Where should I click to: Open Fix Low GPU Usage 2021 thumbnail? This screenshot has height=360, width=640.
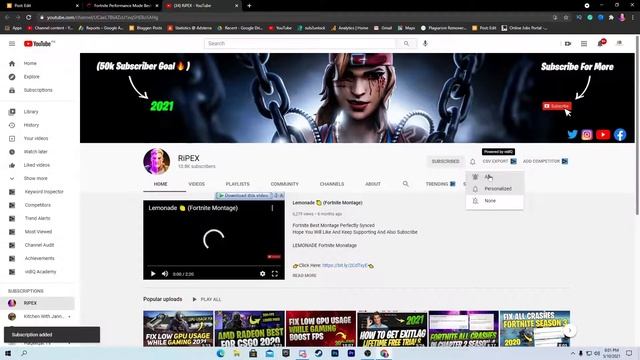(x=178, y=329)
